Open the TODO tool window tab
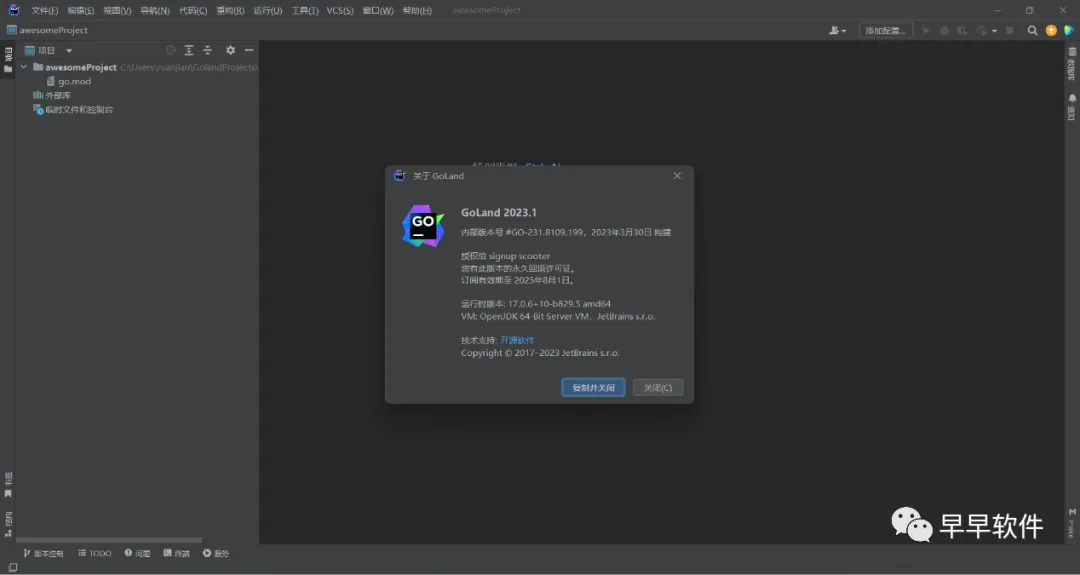Image resolution: width=1080 pixels, height=575 pixels. pos(94,553)
